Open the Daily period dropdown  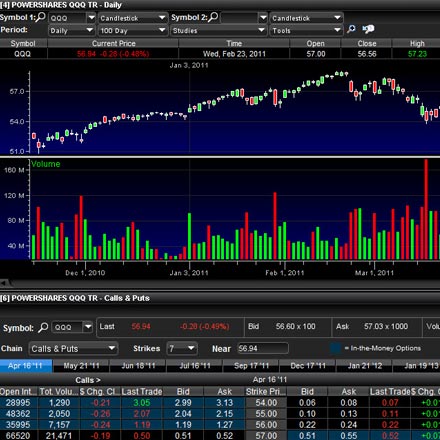[72, 31]
